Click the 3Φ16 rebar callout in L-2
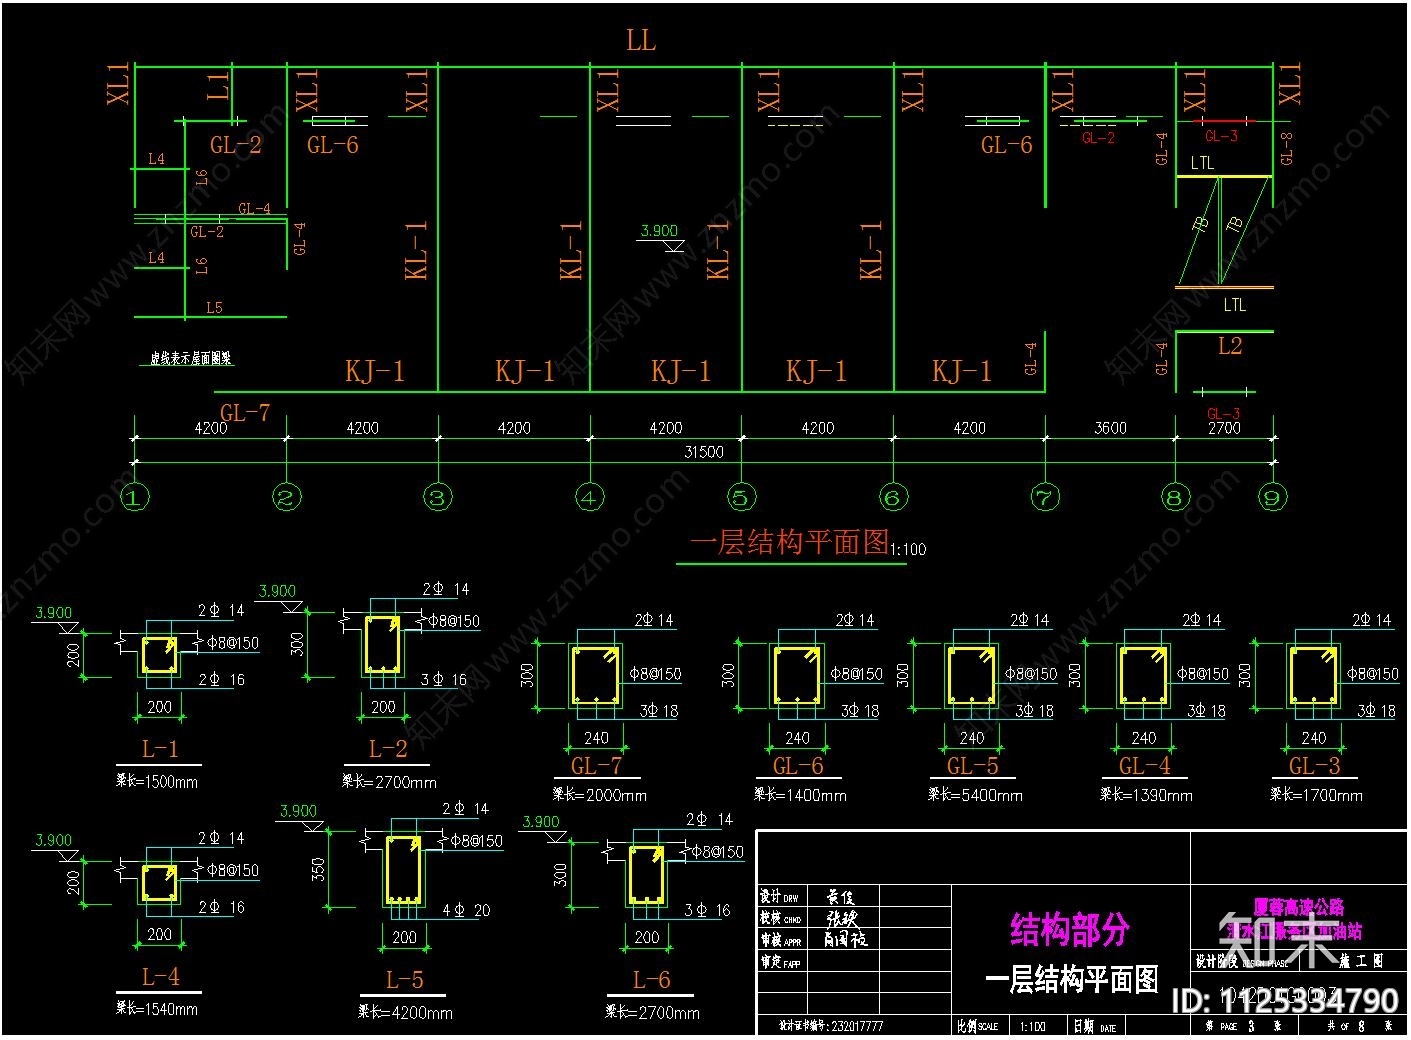This screenshot has width=1411, height=1040. [x=444, y=680]
